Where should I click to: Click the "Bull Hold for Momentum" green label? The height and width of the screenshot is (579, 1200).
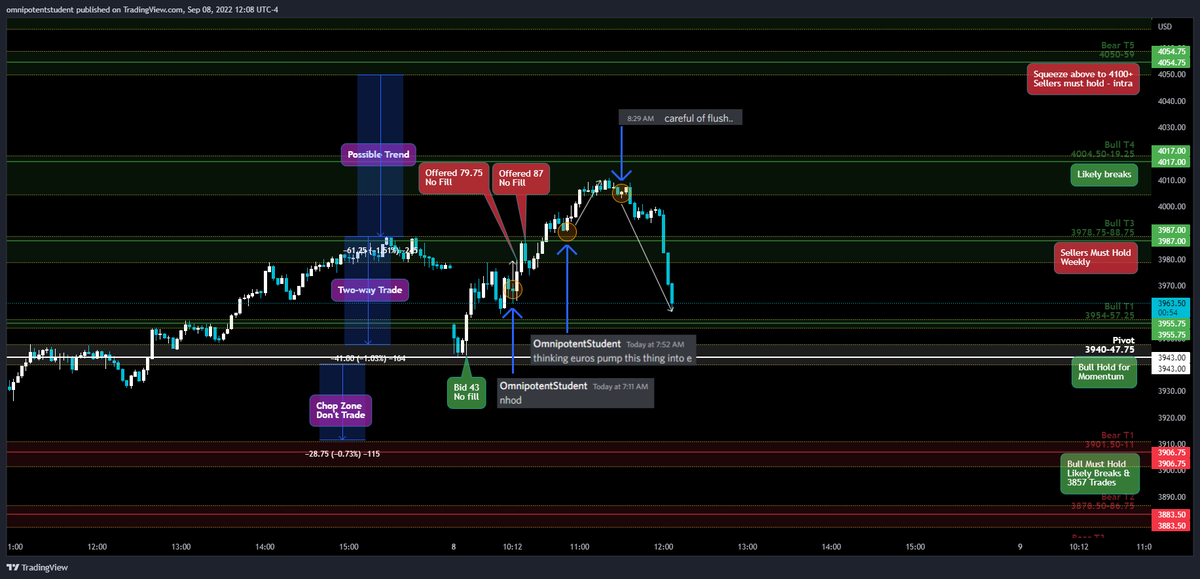coord(1105,373)
